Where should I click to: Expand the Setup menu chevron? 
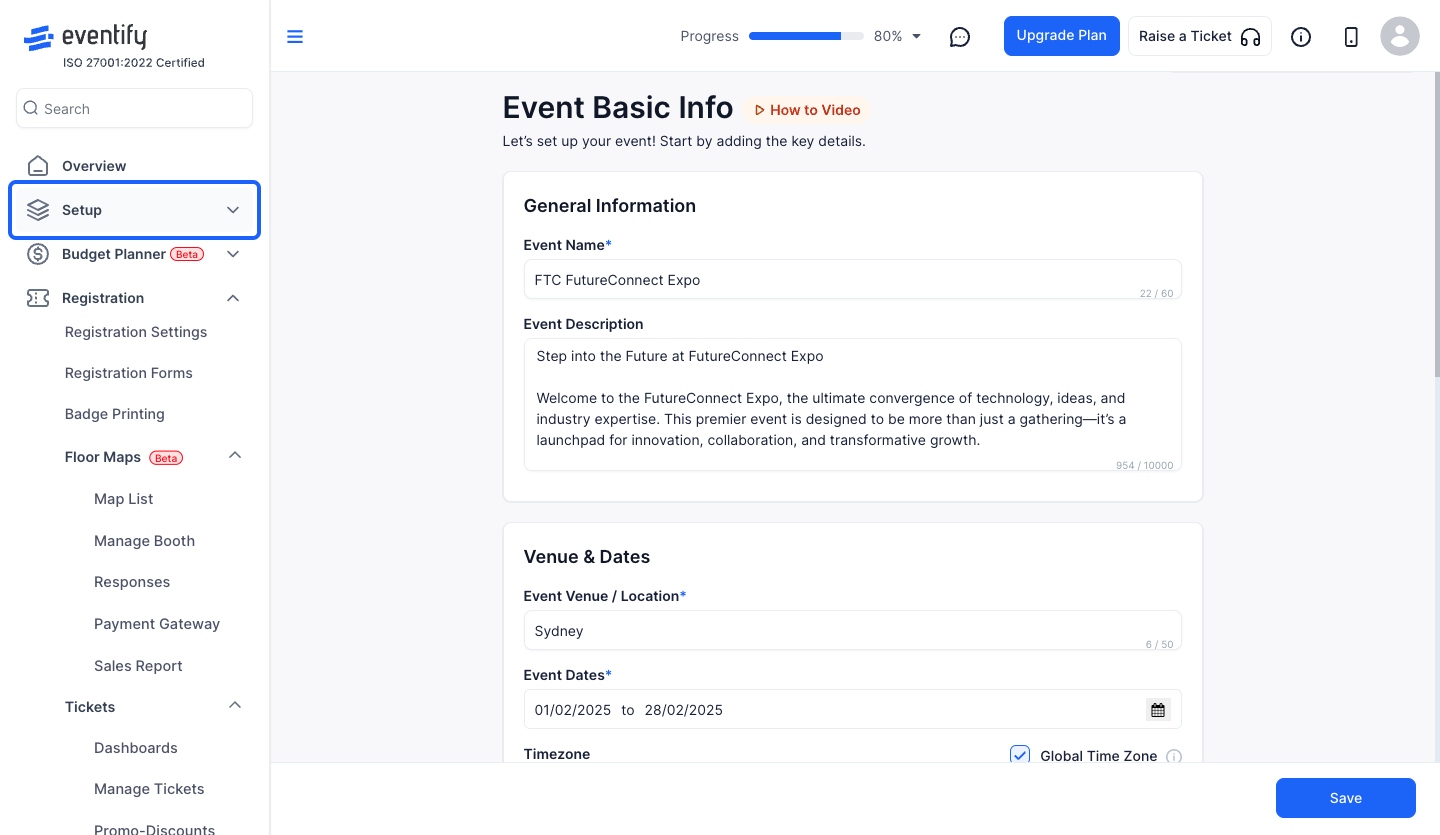(233, 210)
